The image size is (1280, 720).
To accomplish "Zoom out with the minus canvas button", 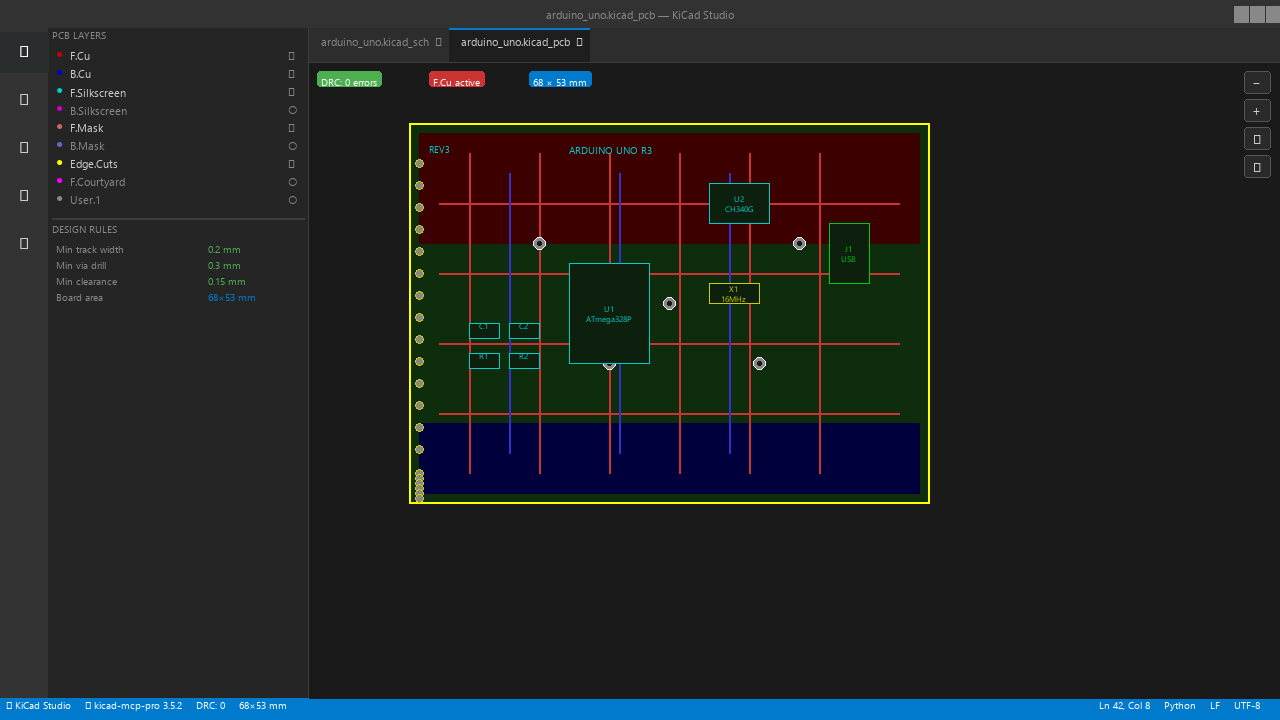I will click(1257, 83).
